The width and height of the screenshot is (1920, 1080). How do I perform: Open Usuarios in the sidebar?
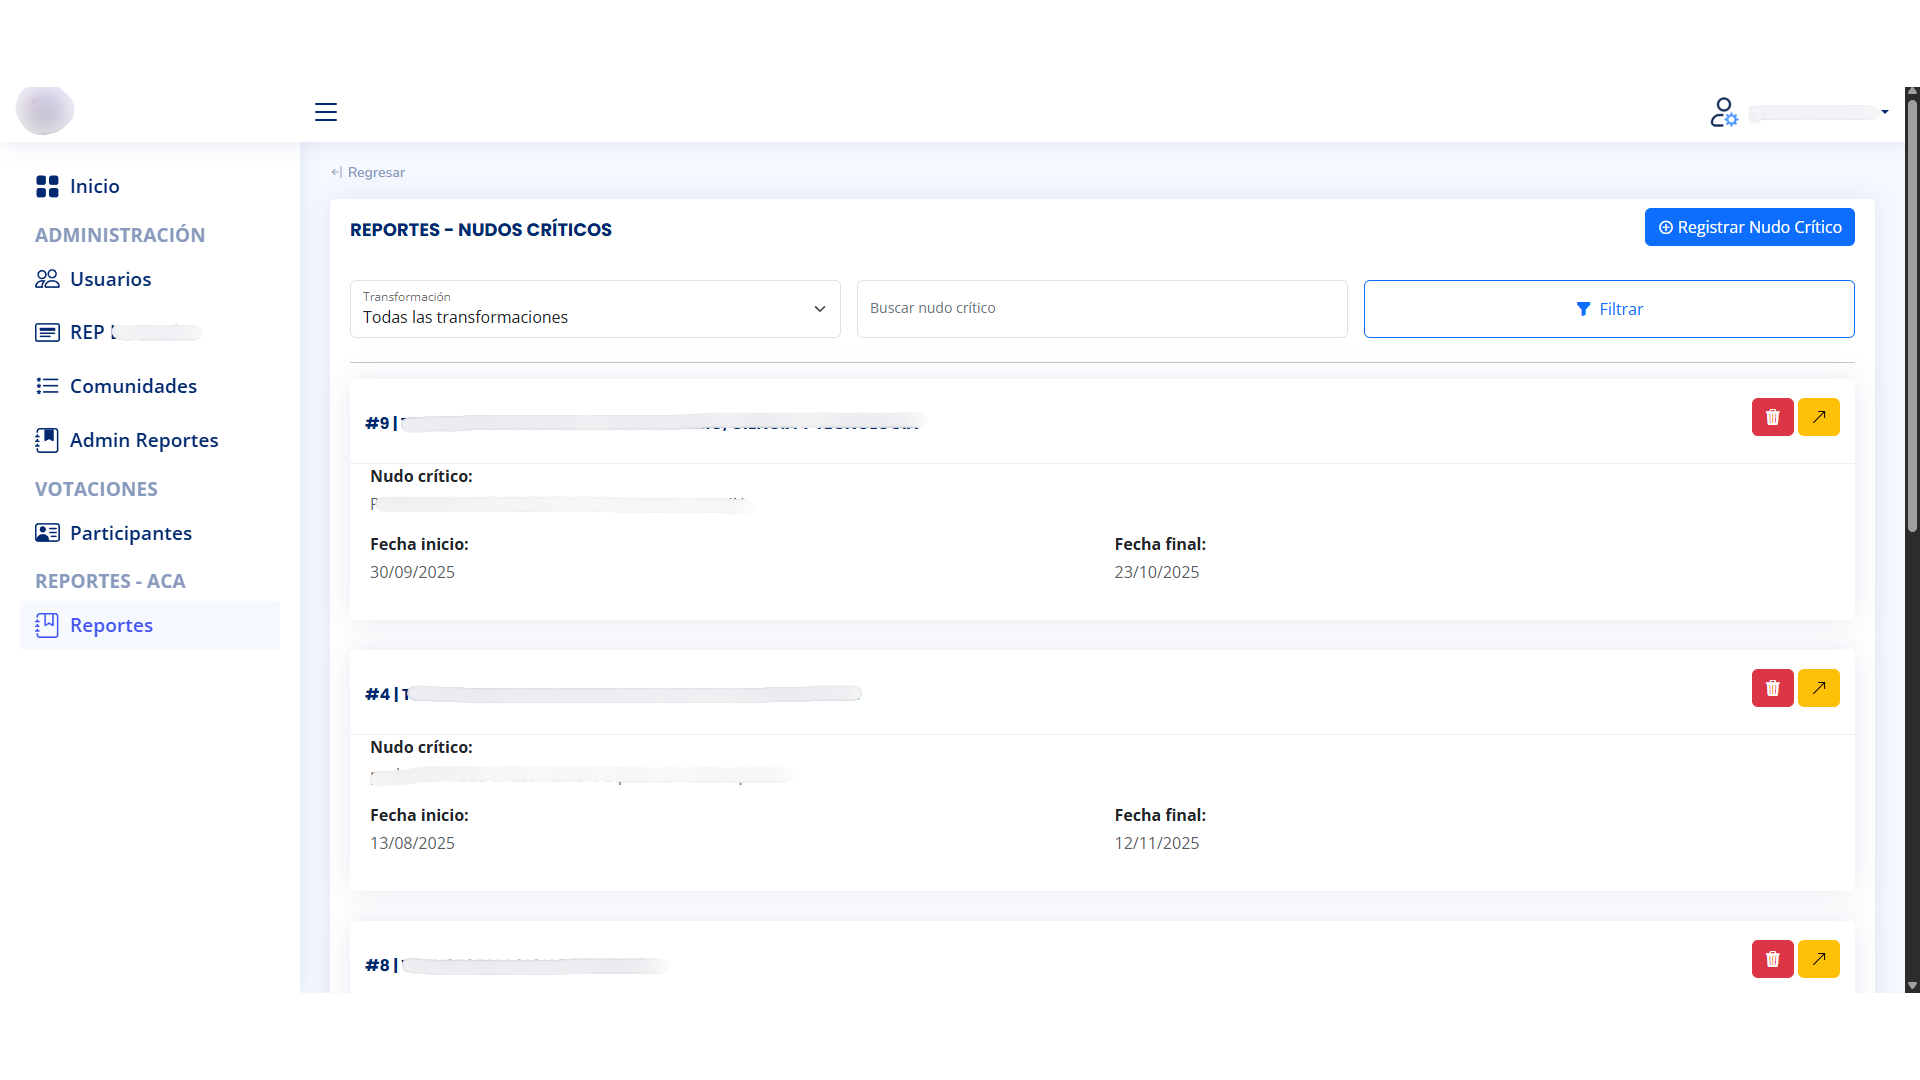pos(110,279)
